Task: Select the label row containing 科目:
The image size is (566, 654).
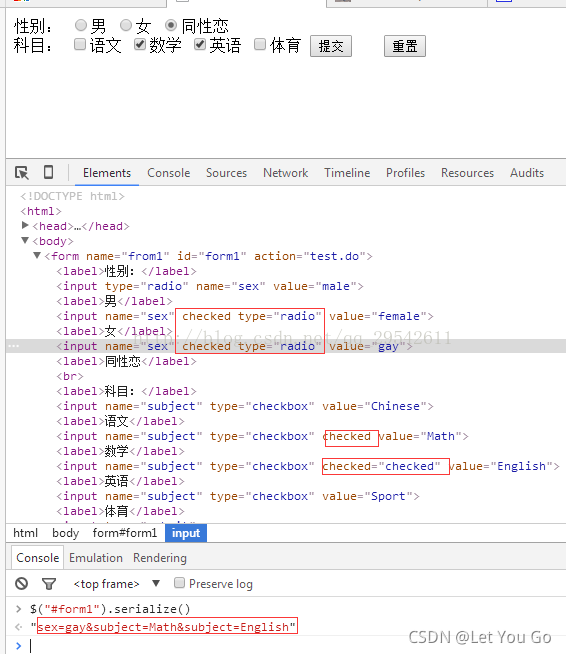Action: coord(126,391)
